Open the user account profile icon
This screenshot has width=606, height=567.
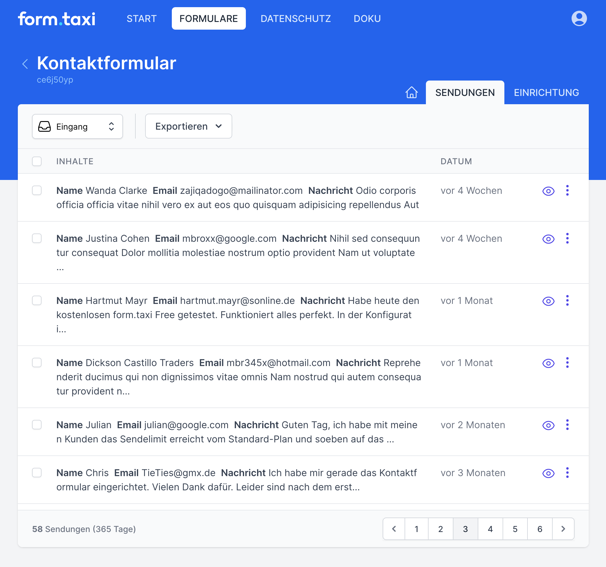click(x=579, y=19)
